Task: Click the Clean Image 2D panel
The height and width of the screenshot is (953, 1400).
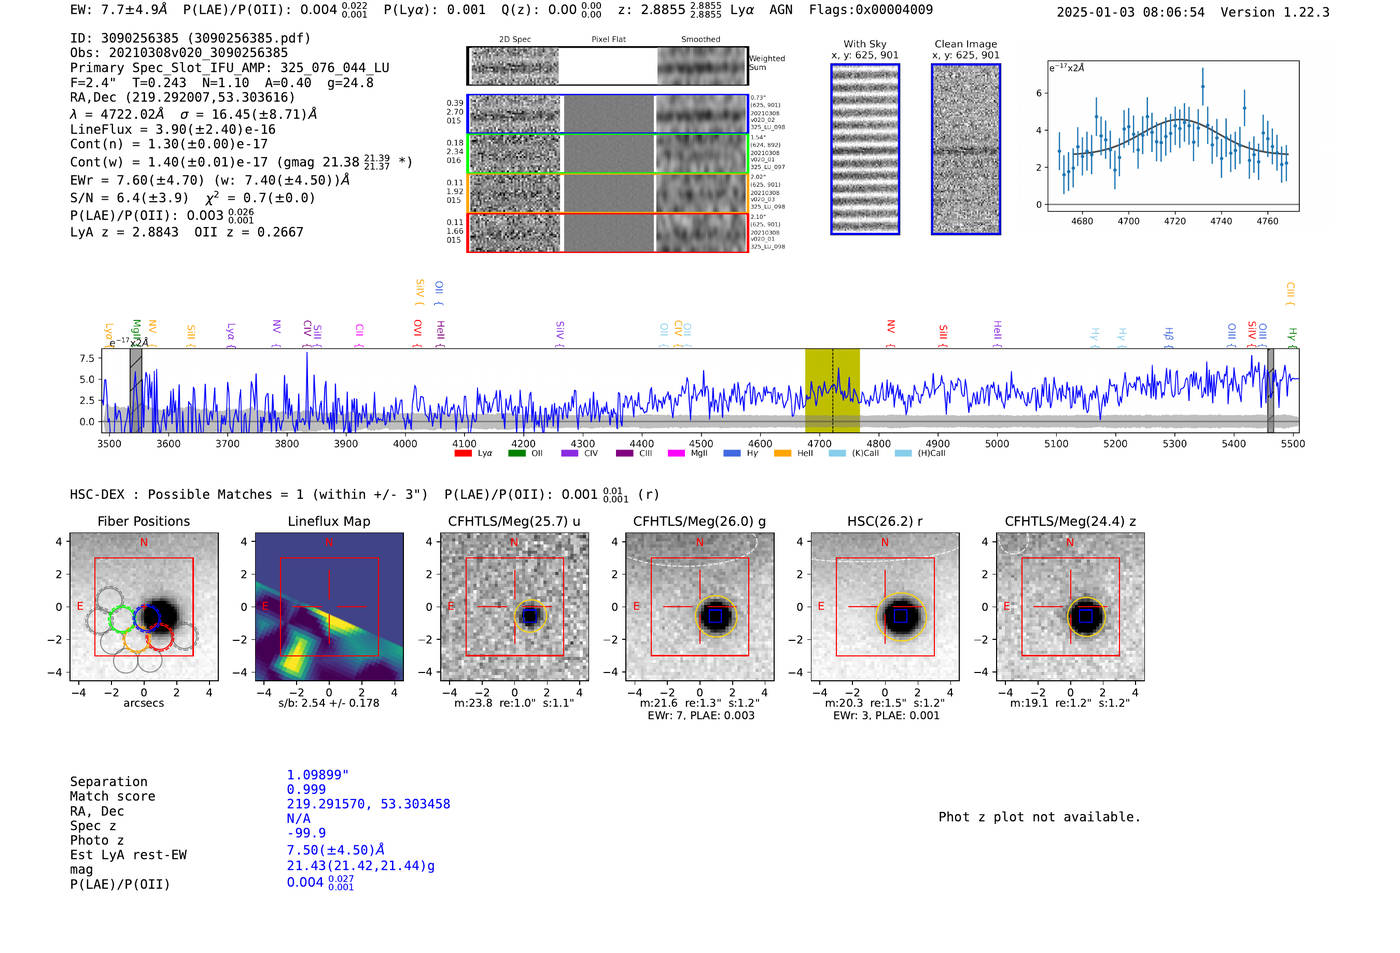Action: (966, 149)
